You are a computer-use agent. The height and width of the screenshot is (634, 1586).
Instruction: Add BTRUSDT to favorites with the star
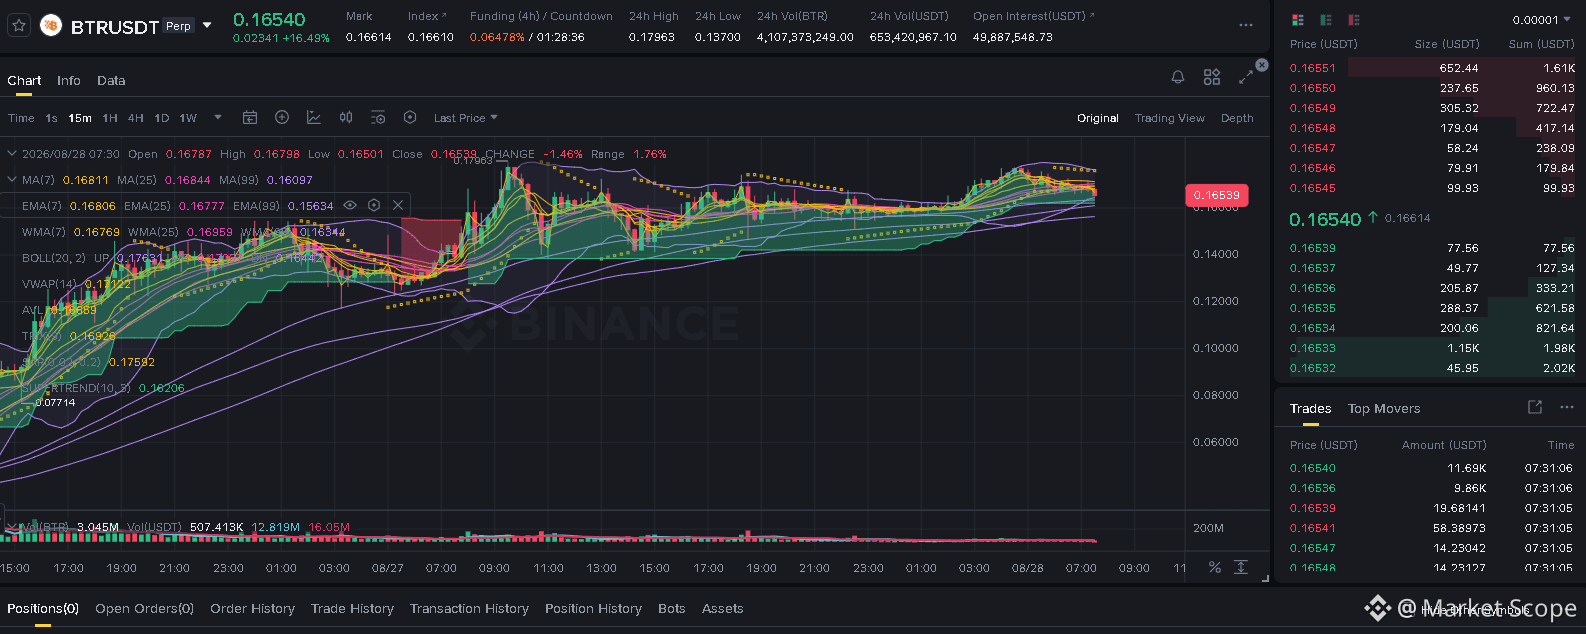18,26
